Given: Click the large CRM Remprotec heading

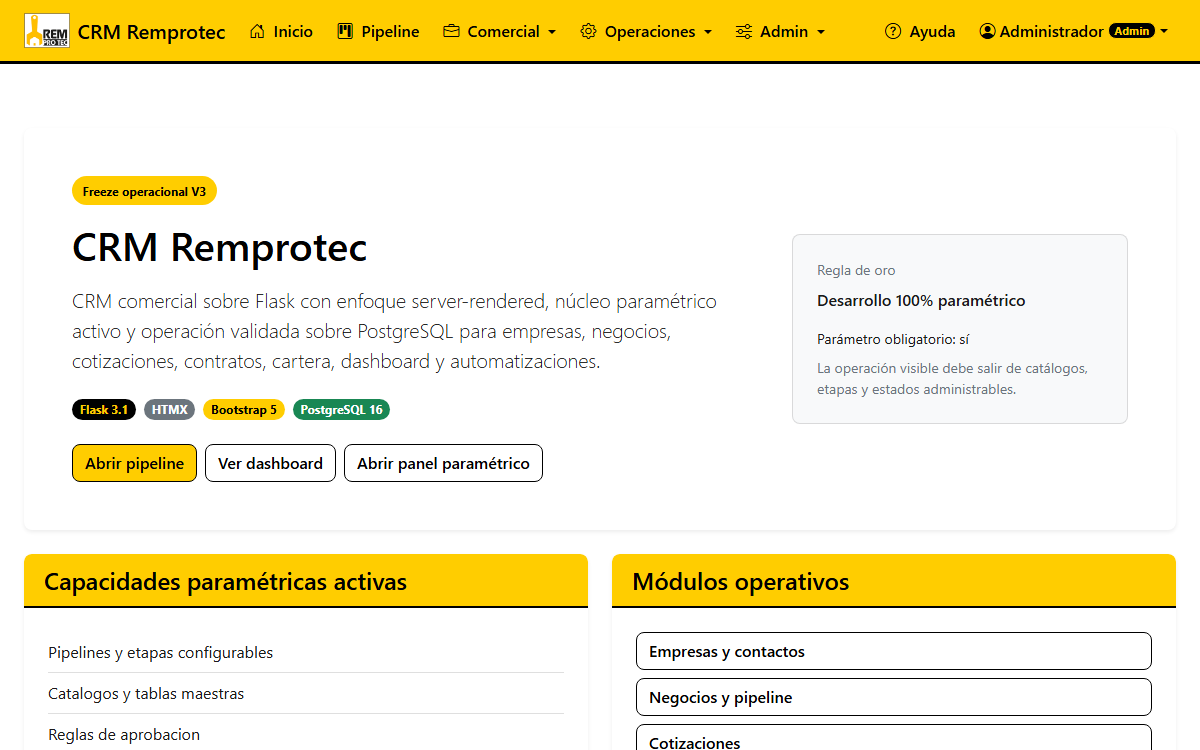Looking at the screenshot, I should (220, 247).
